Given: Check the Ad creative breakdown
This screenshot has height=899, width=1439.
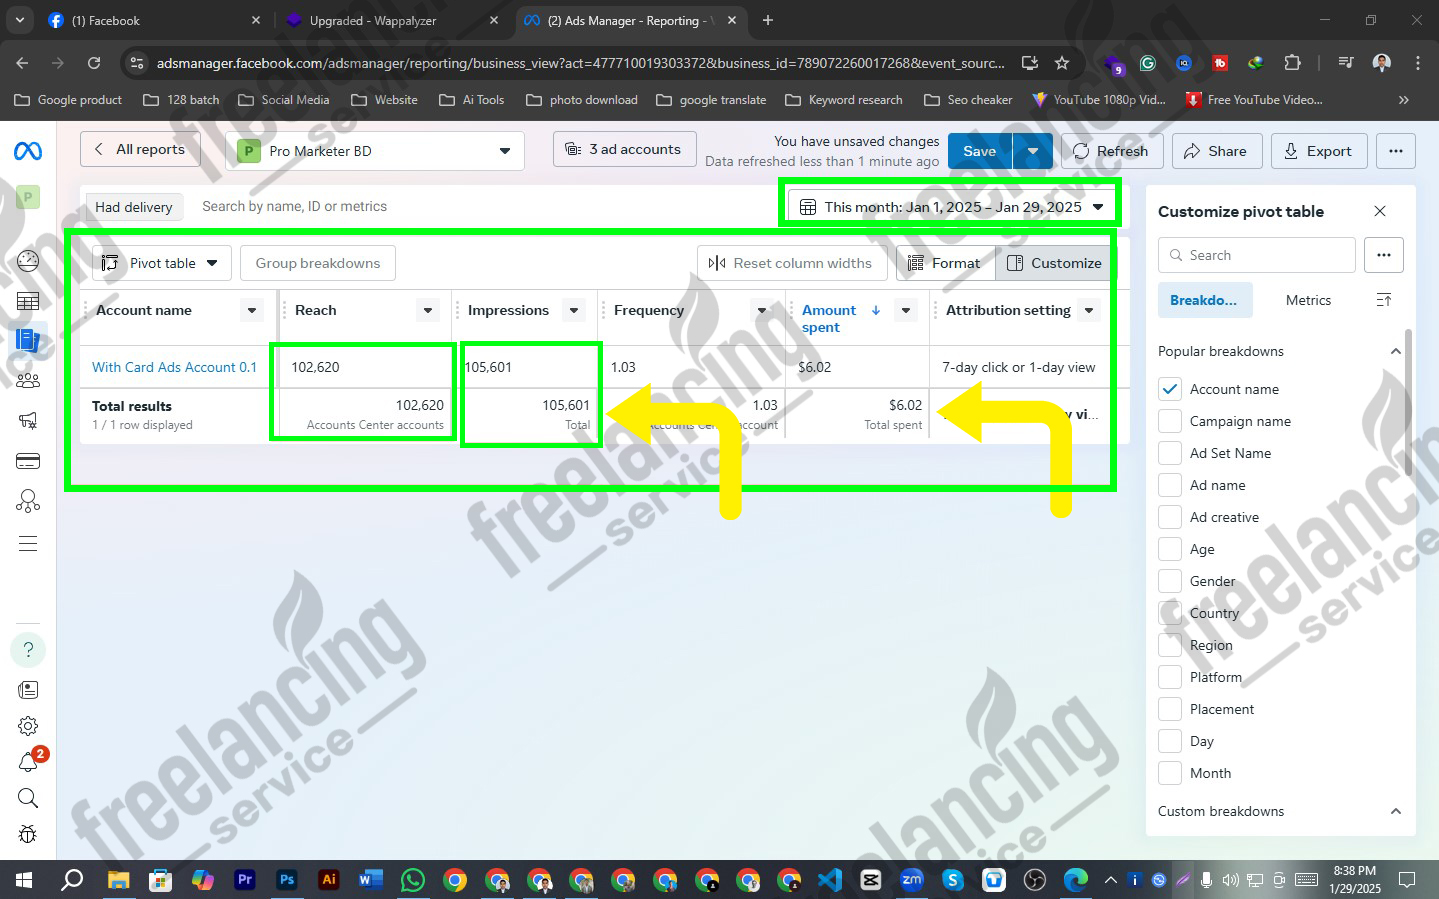Looking at the screenshot, I should tap(1170, 517).
